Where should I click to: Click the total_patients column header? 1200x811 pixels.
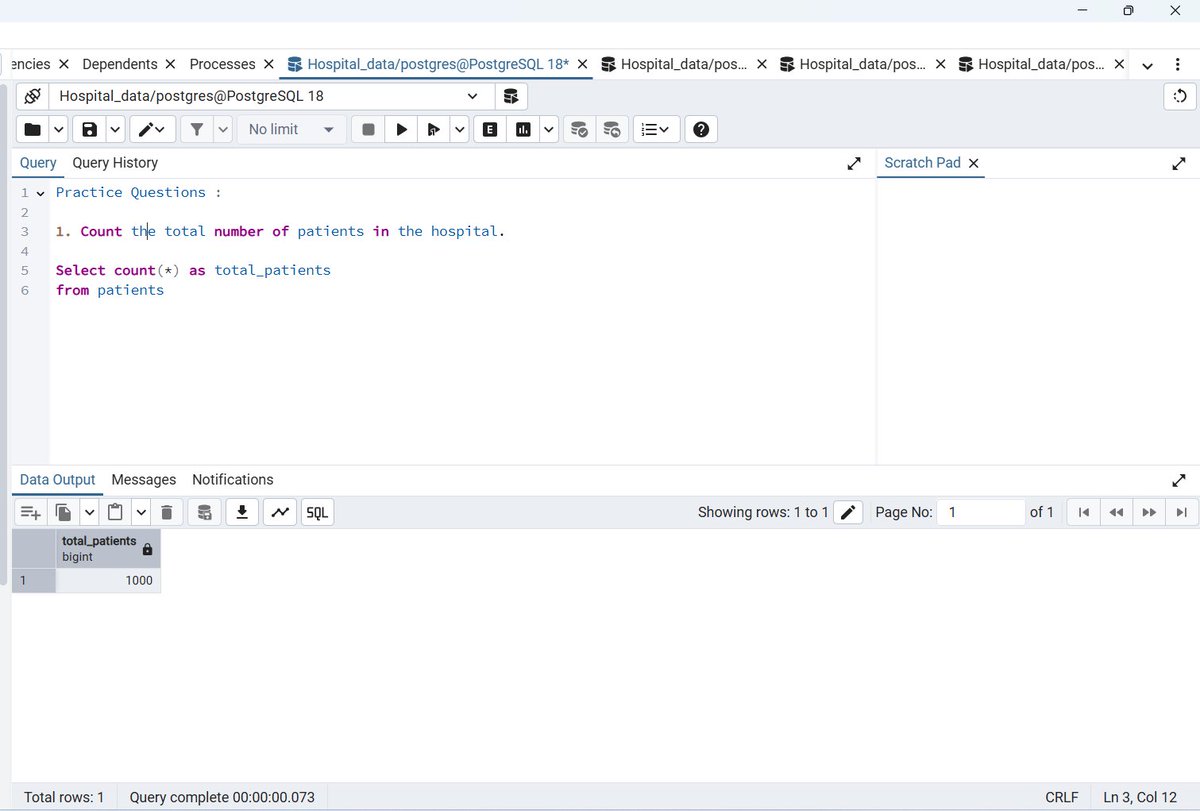(x=108, y=549)
